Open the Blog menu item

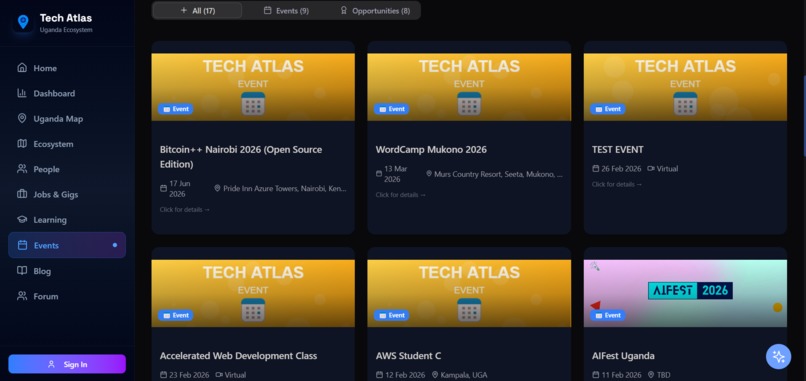[67, 270]
